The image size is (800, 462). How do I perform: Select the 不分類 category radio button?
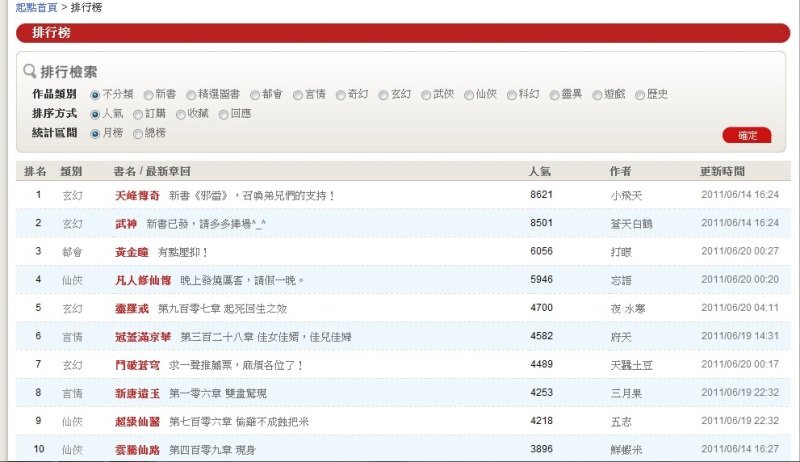95,95
